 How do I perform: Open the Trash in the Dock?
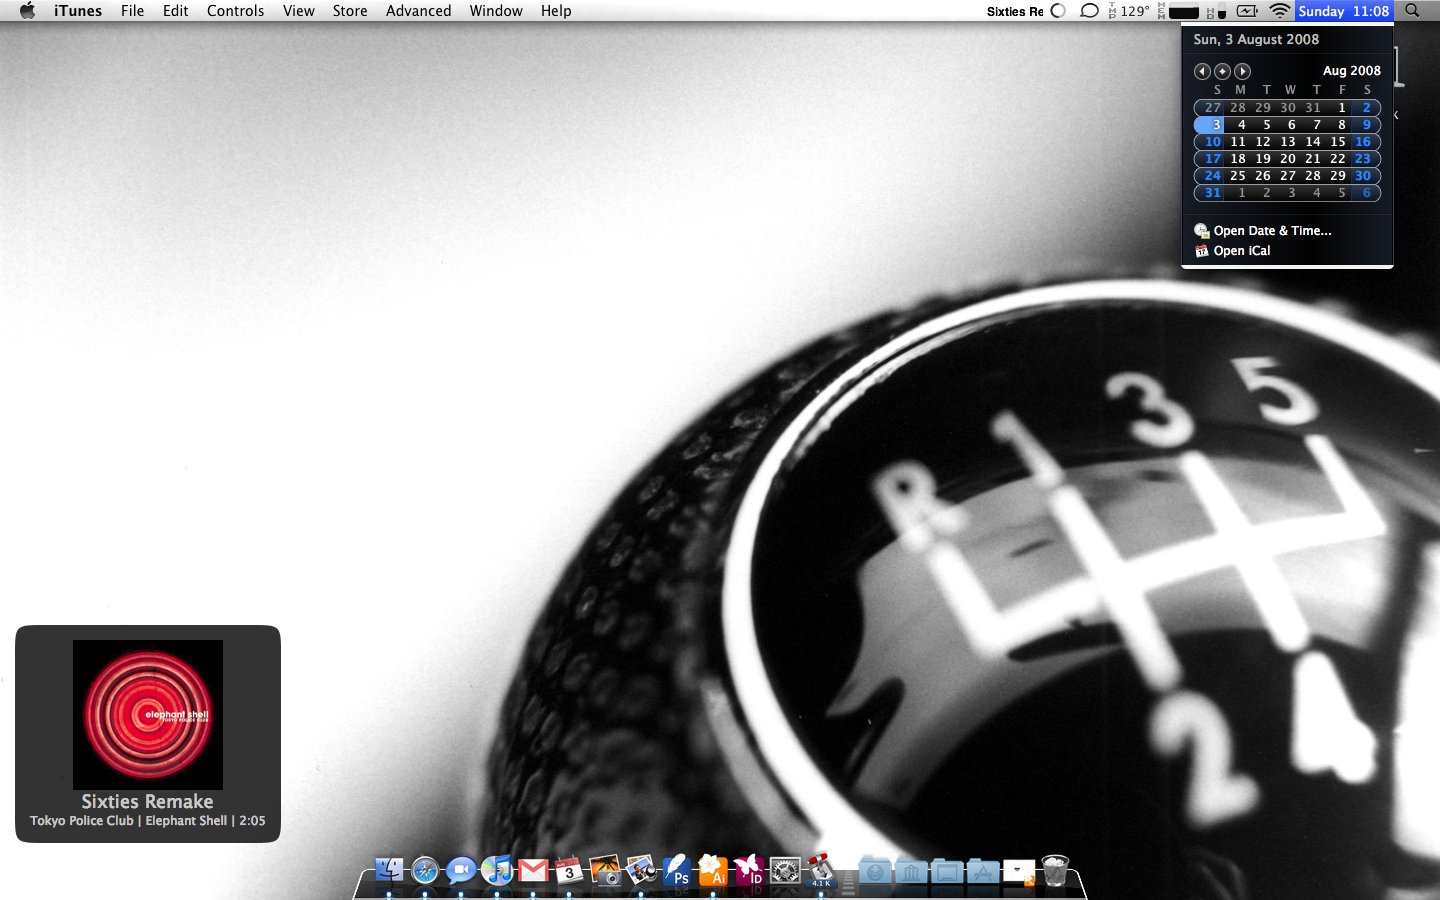pyautogui.click(x=1055, y=870)
